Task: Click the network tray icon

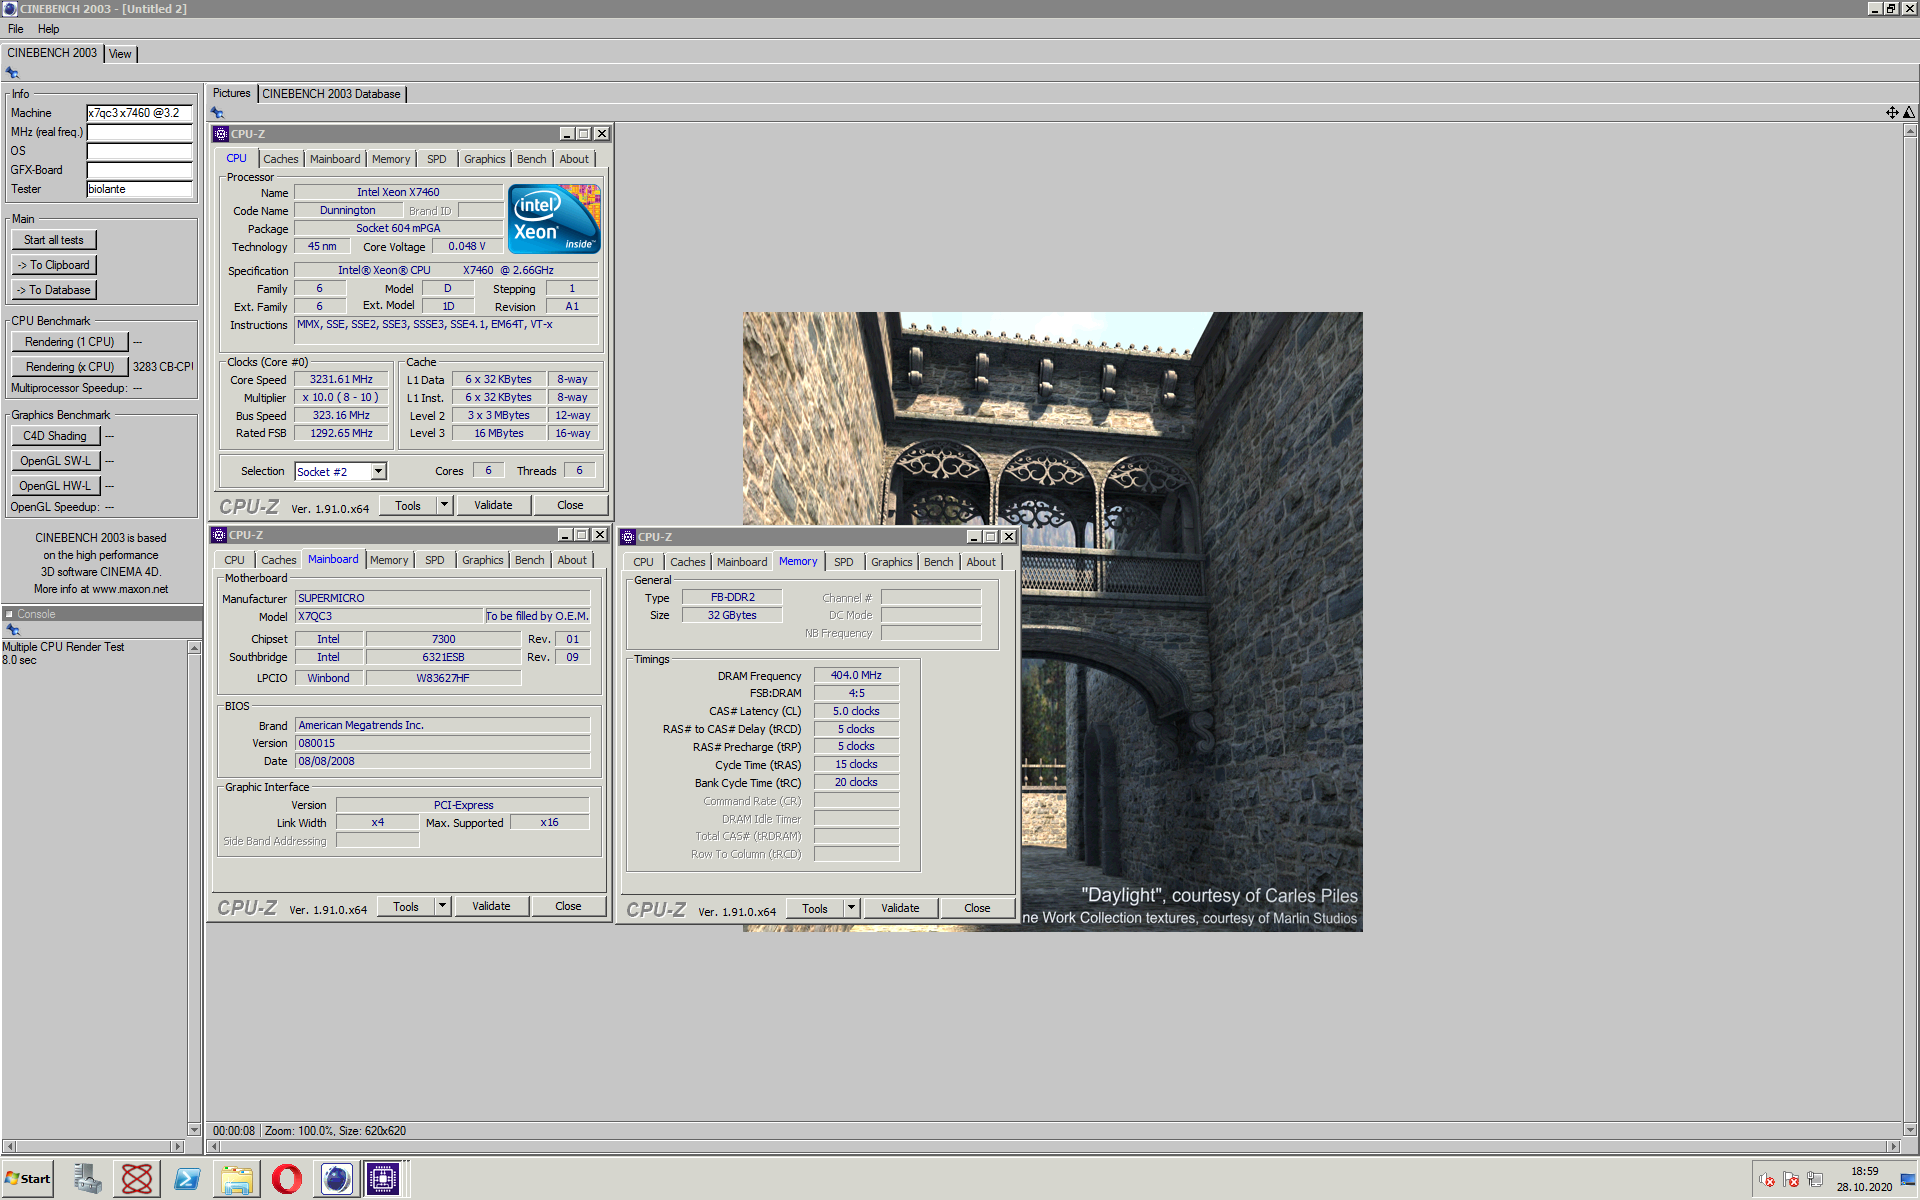Action: click(1815, 1180)
